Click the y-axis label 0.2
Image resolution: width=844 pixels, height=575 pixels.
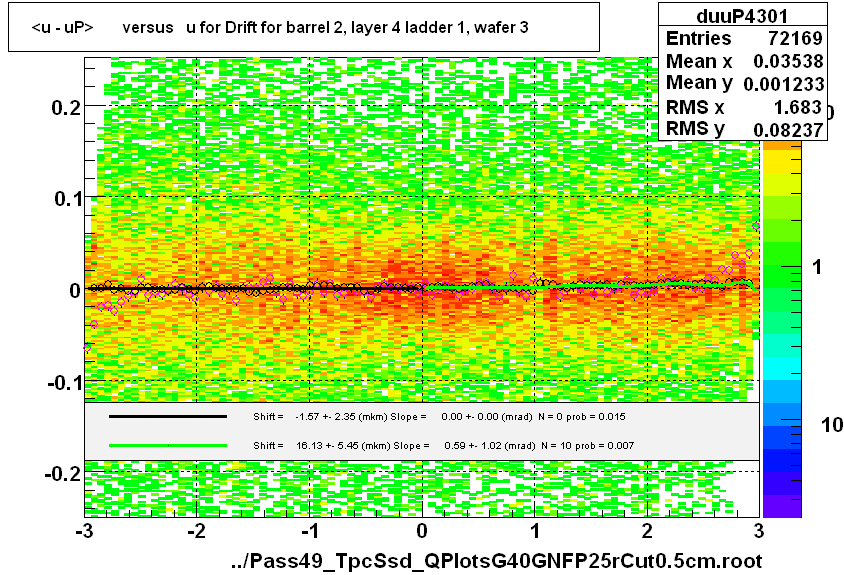[67, 107]
